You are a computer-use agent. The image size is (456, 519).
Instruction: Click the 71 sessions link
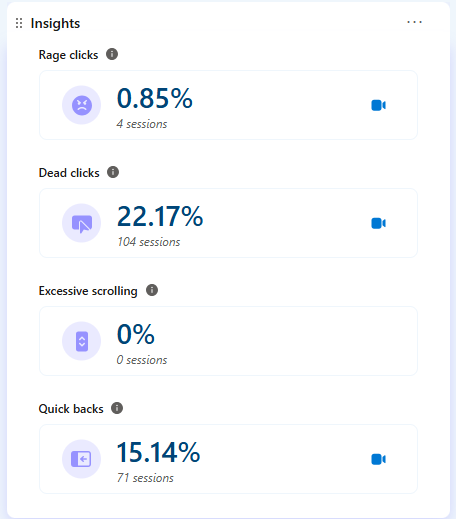pyautogui.click(x=145, y=478)
